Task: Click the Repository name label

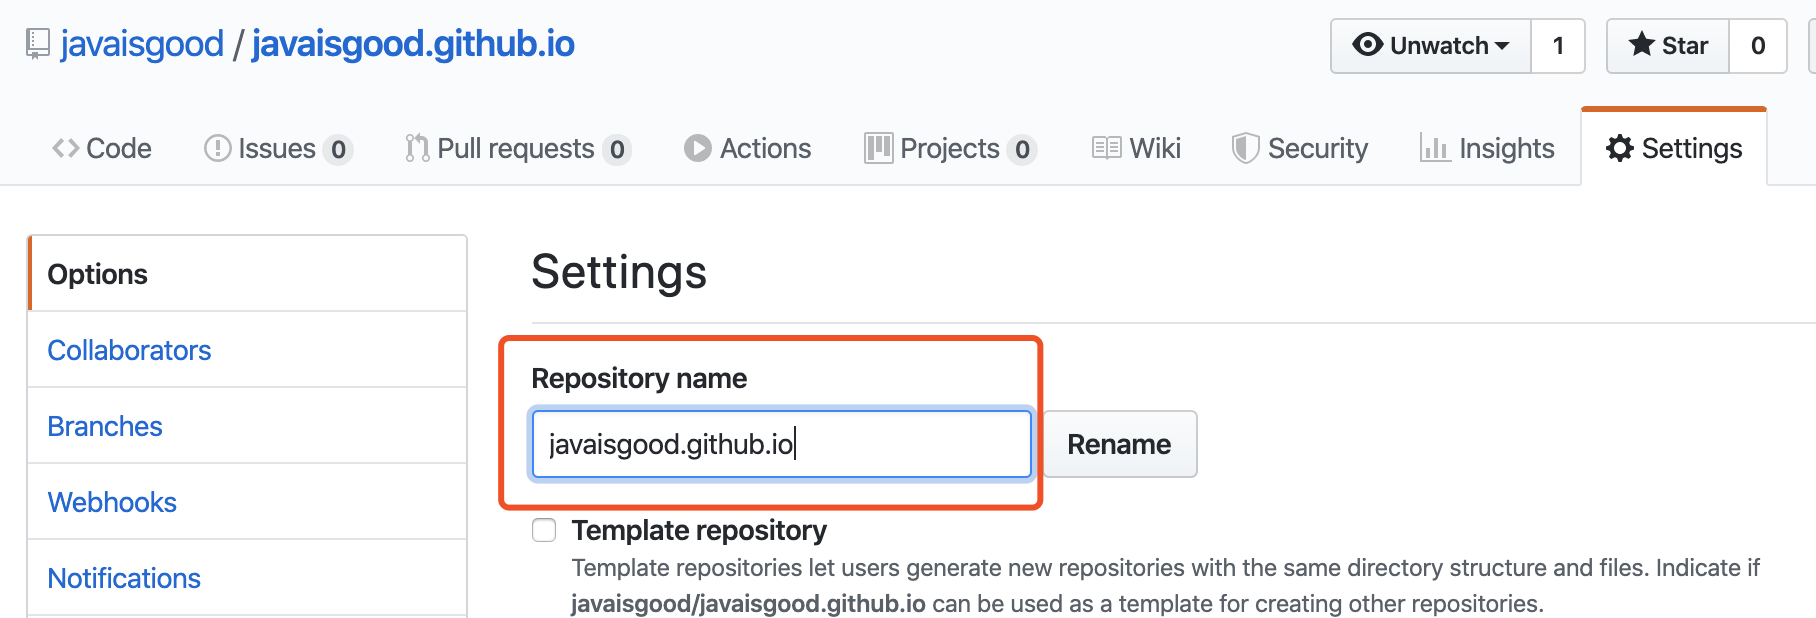Action: click(639, 378)
